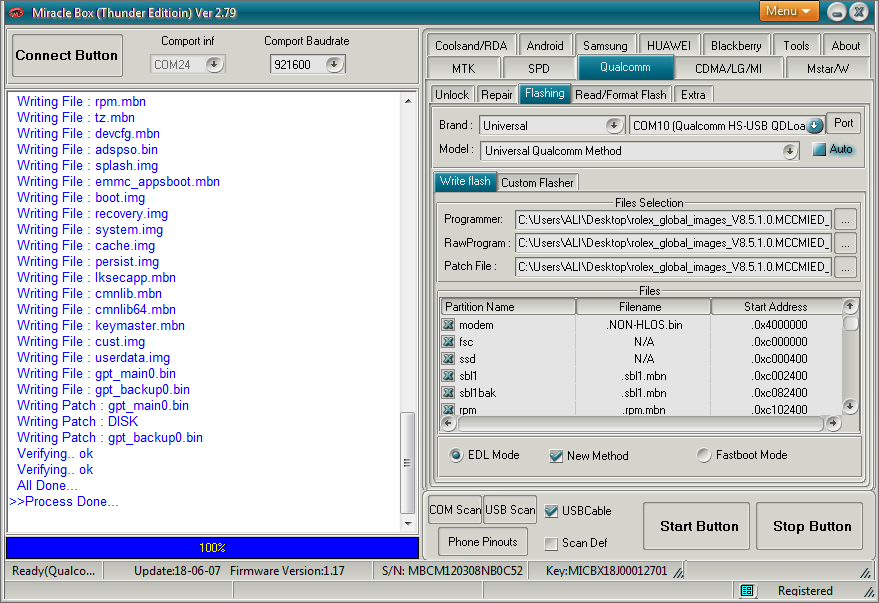Image resolution: width=879 pixels, height=603 pixels.
Task: Browse for the Programmer file
Action: point(845,220)
